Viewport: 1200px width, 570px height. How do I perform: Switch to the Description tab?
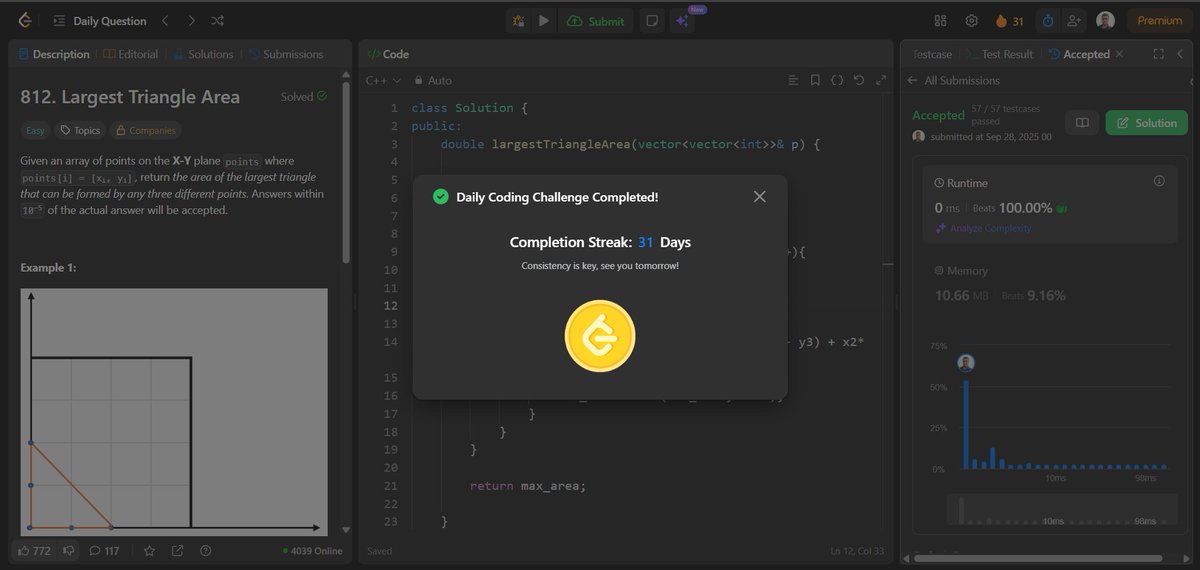tap(54, 54)
